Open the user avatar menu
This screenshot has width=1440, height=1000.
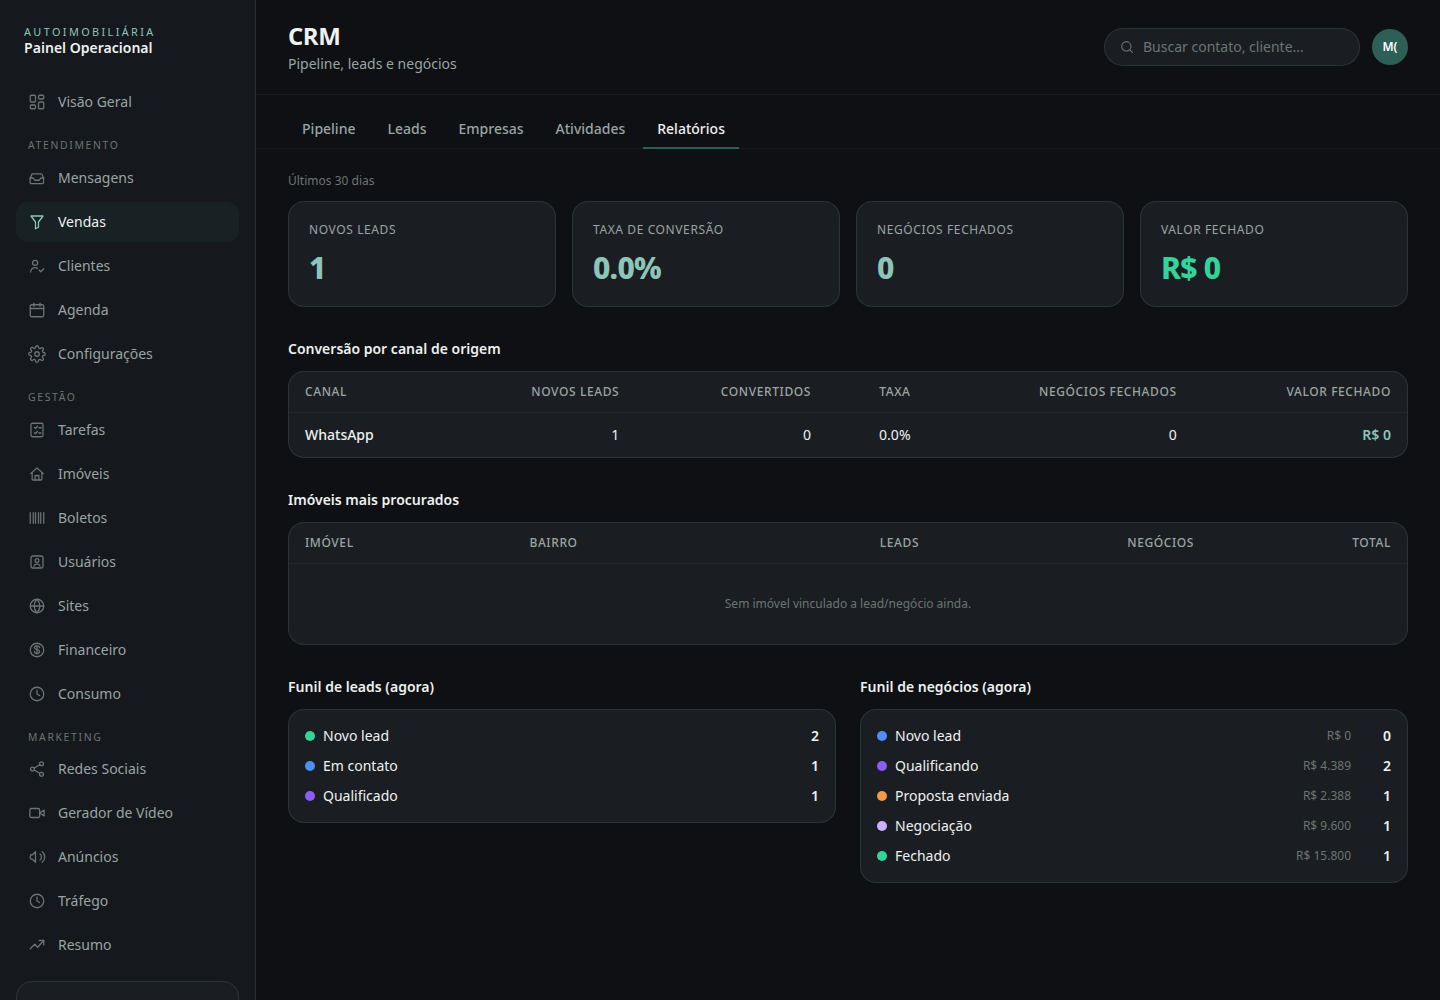[x=1390, y=47]
